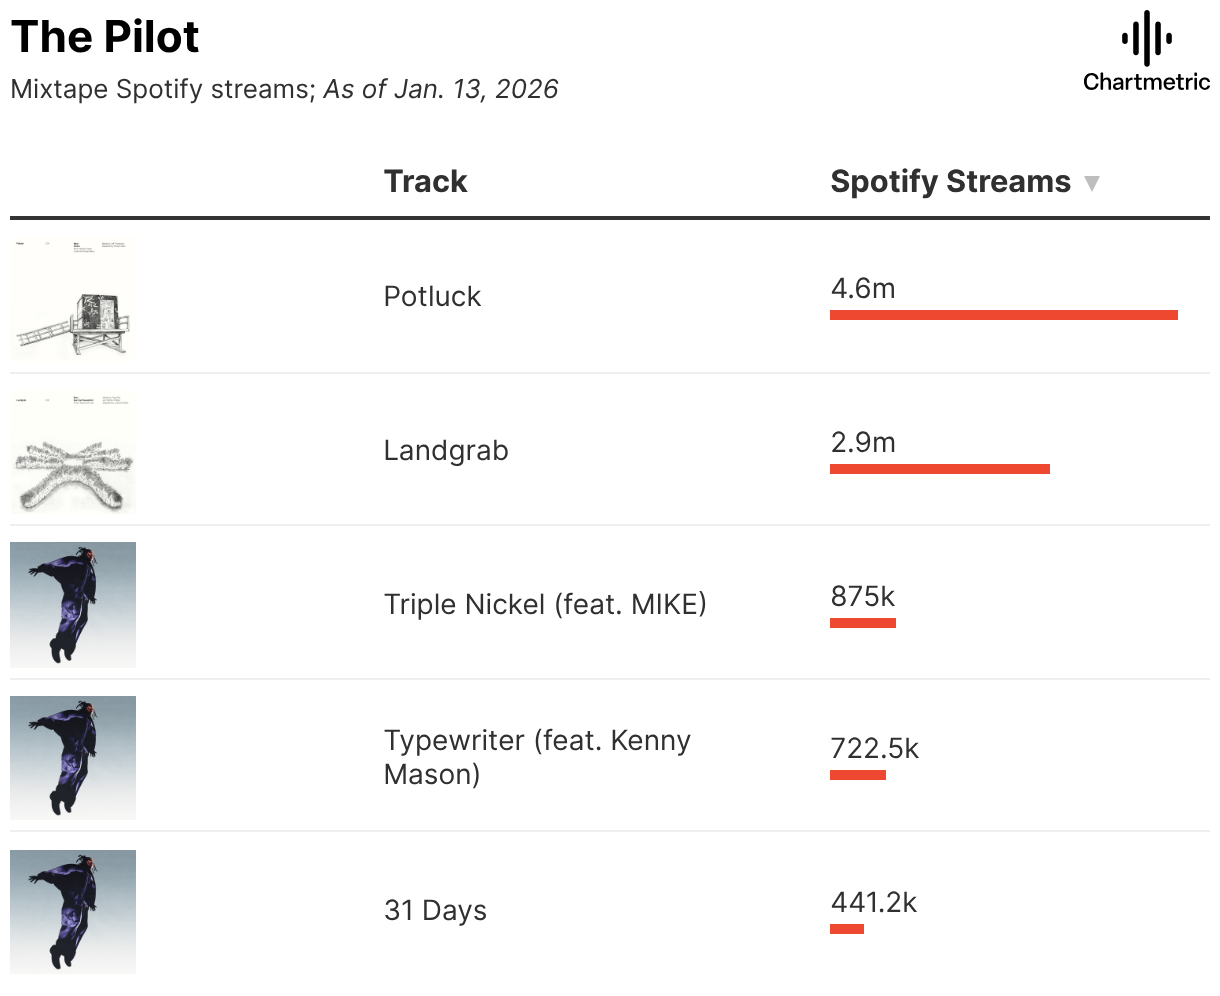Click the 722.5k stream count
This screenshot has height=996, width=1220.
[874, 749]
